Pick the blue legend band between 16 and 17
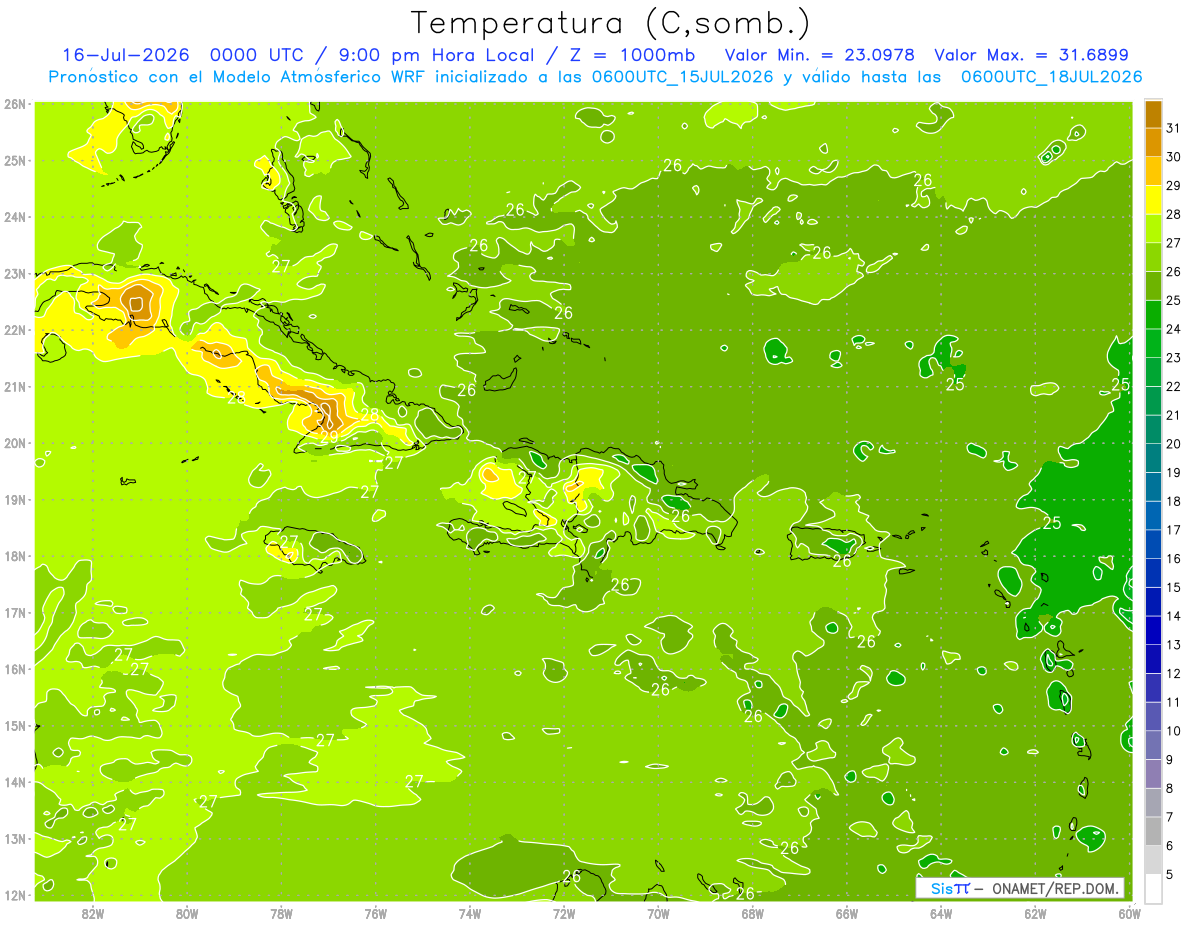Screen dimensions: 1200x927 coord(1153,544)
